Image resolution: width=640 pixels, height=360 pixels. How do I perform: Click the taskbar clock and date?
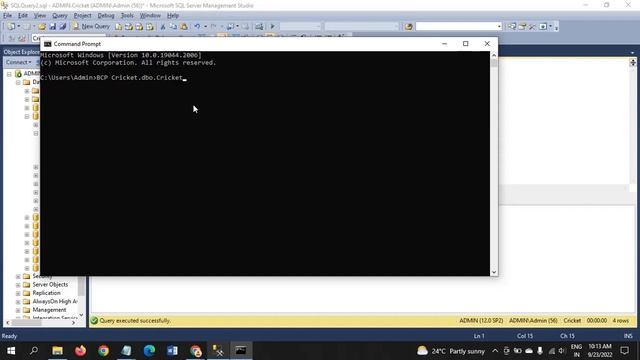click(x=600, y=351)
